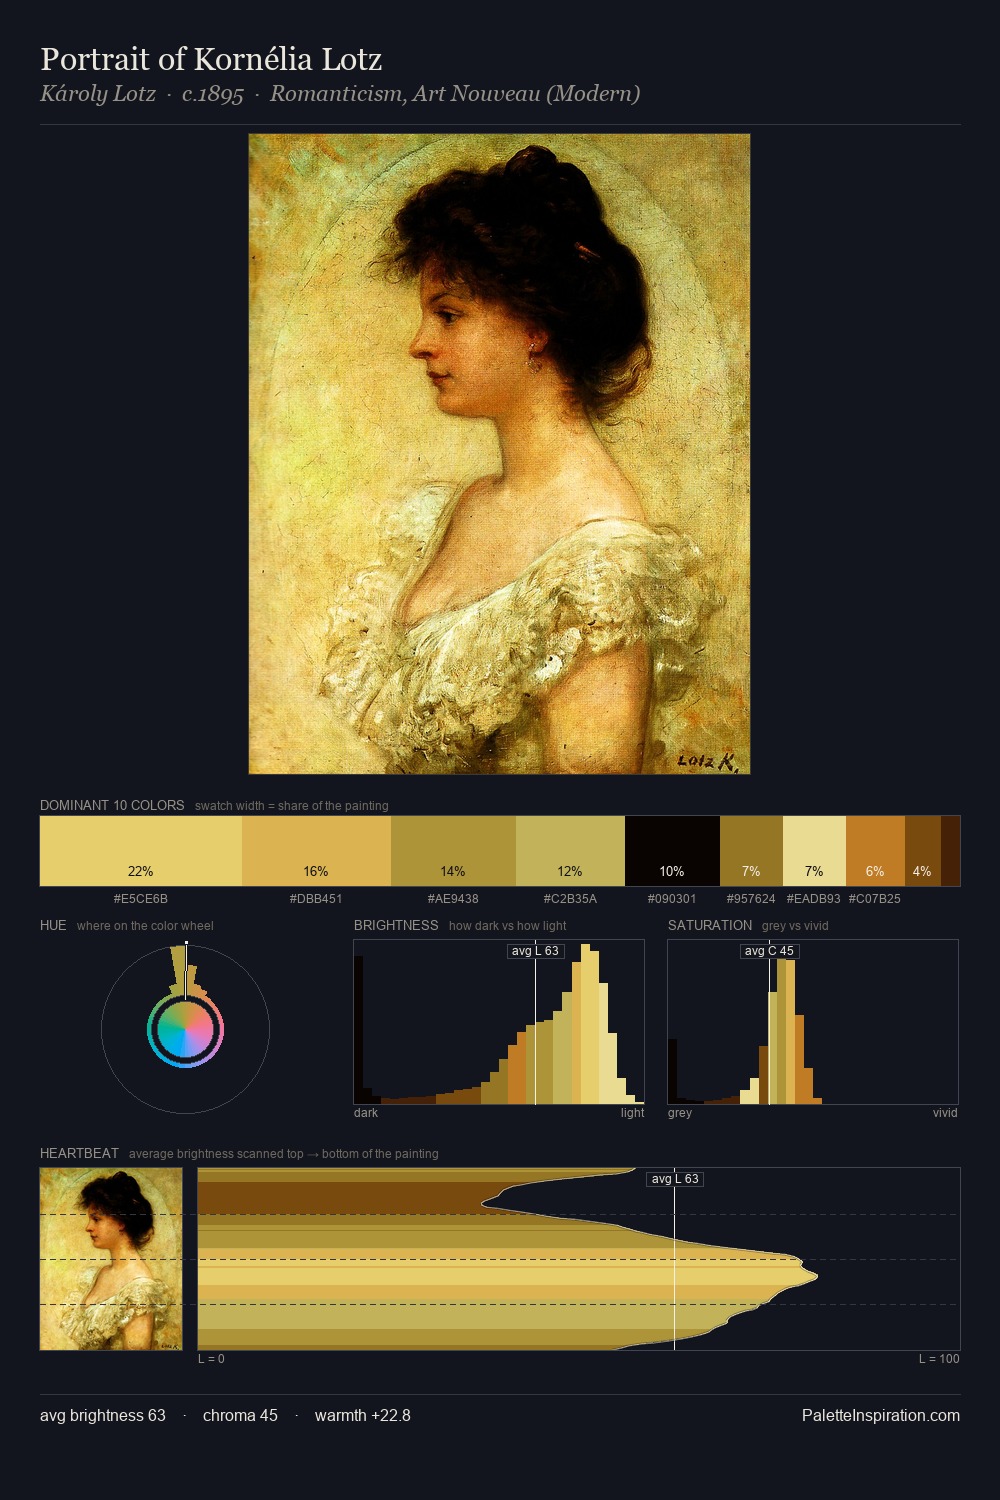Select the orange 6% swatch #C07B25
Image resolution: width=1000 pixels, height=1500 pixels.
[875, 851]
